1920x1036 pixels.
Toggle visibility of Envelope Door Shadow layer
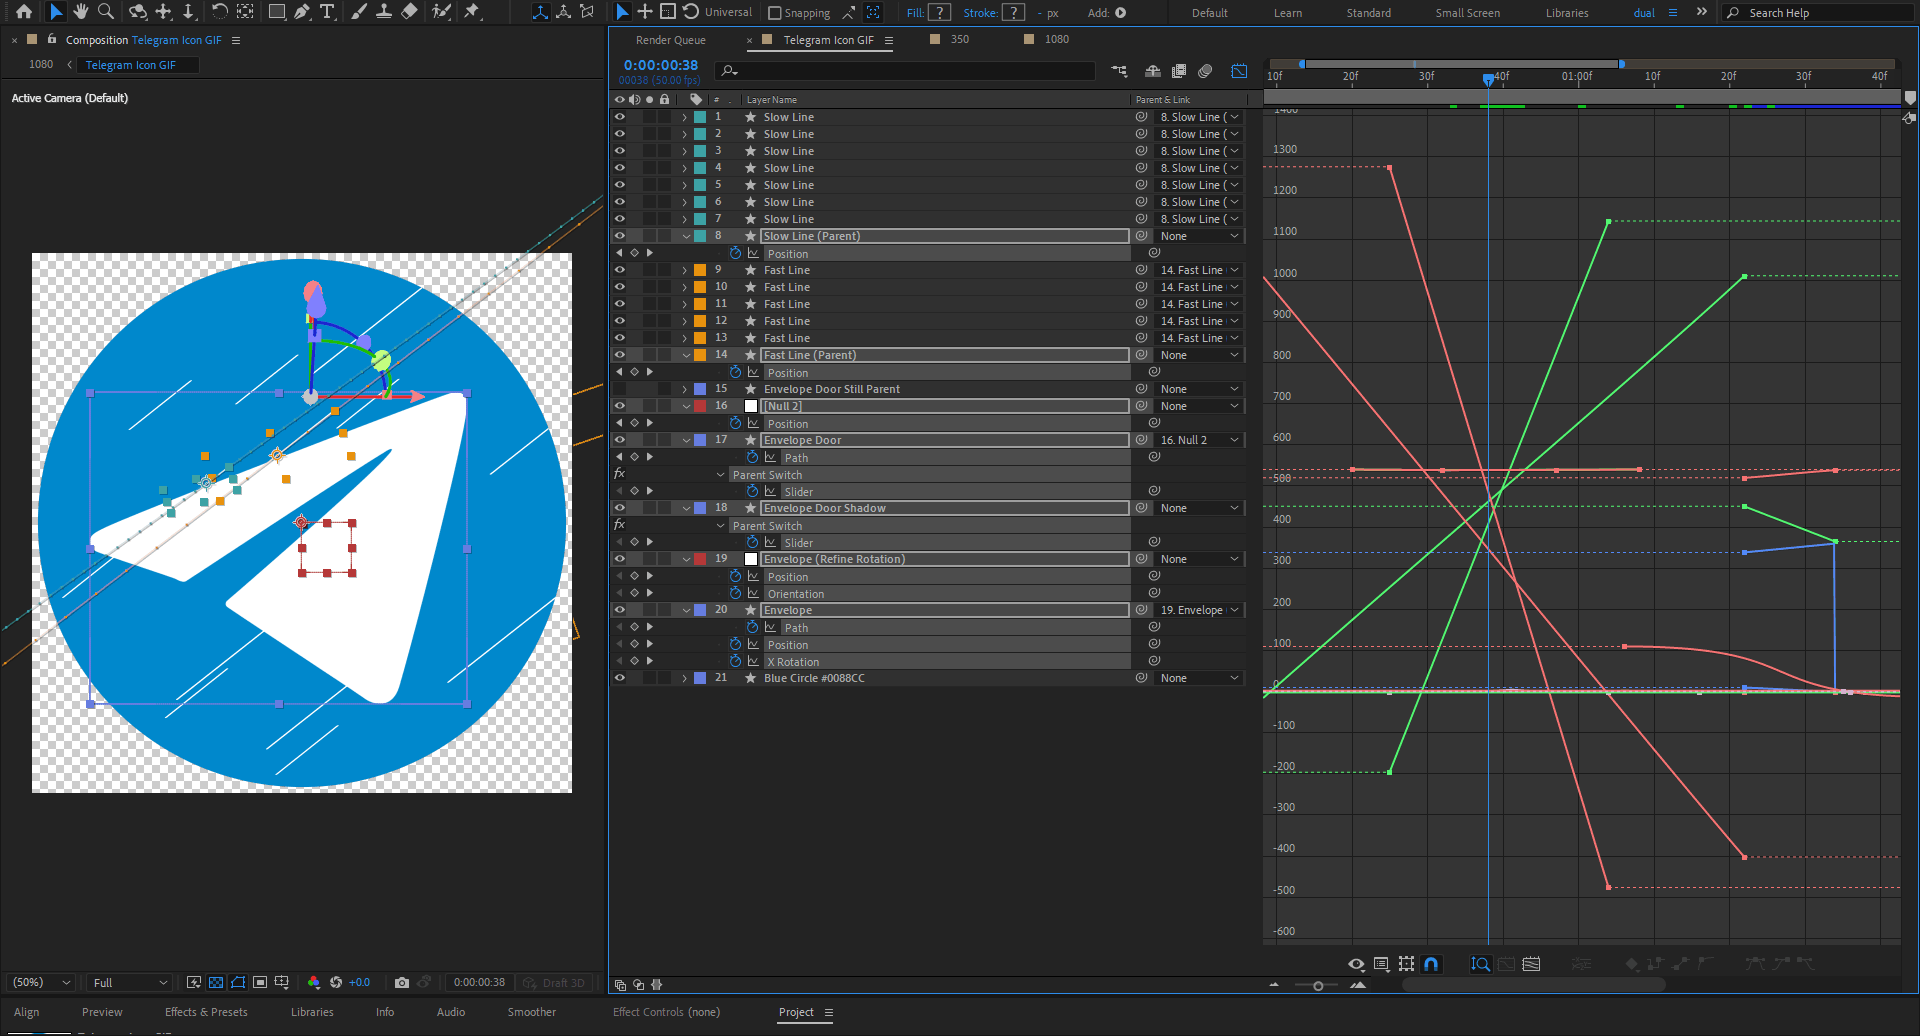click(x=619, y=508)
